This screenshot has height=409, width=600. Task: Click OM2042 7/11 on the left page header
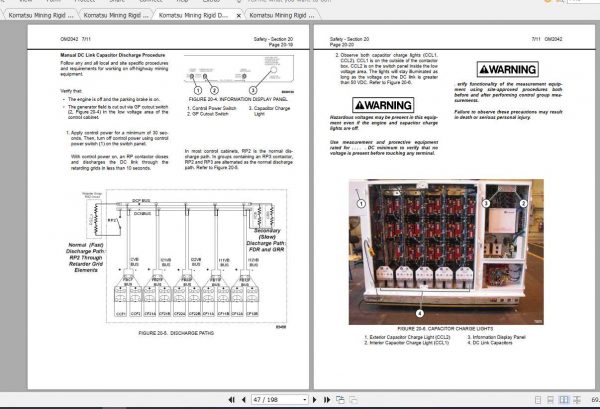[x=75, y=39]
